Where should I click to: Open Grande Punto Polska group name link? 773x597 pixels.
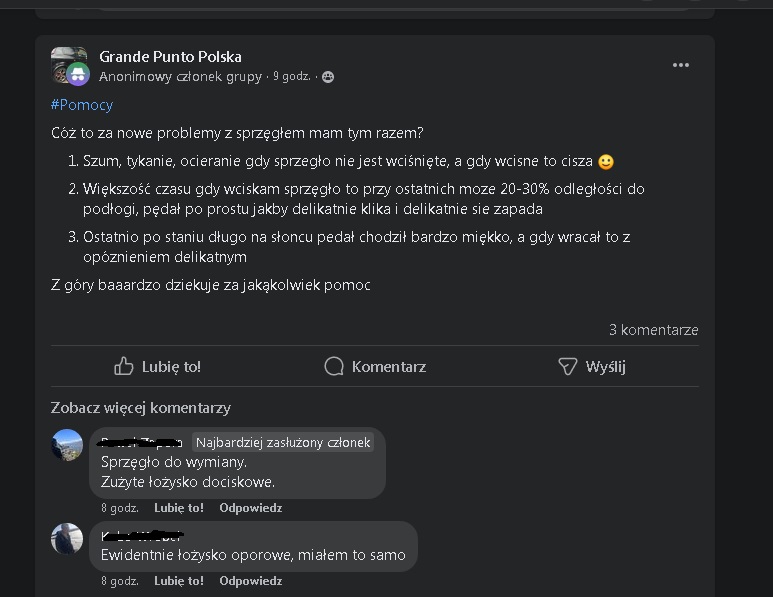[x=170, y=57]
